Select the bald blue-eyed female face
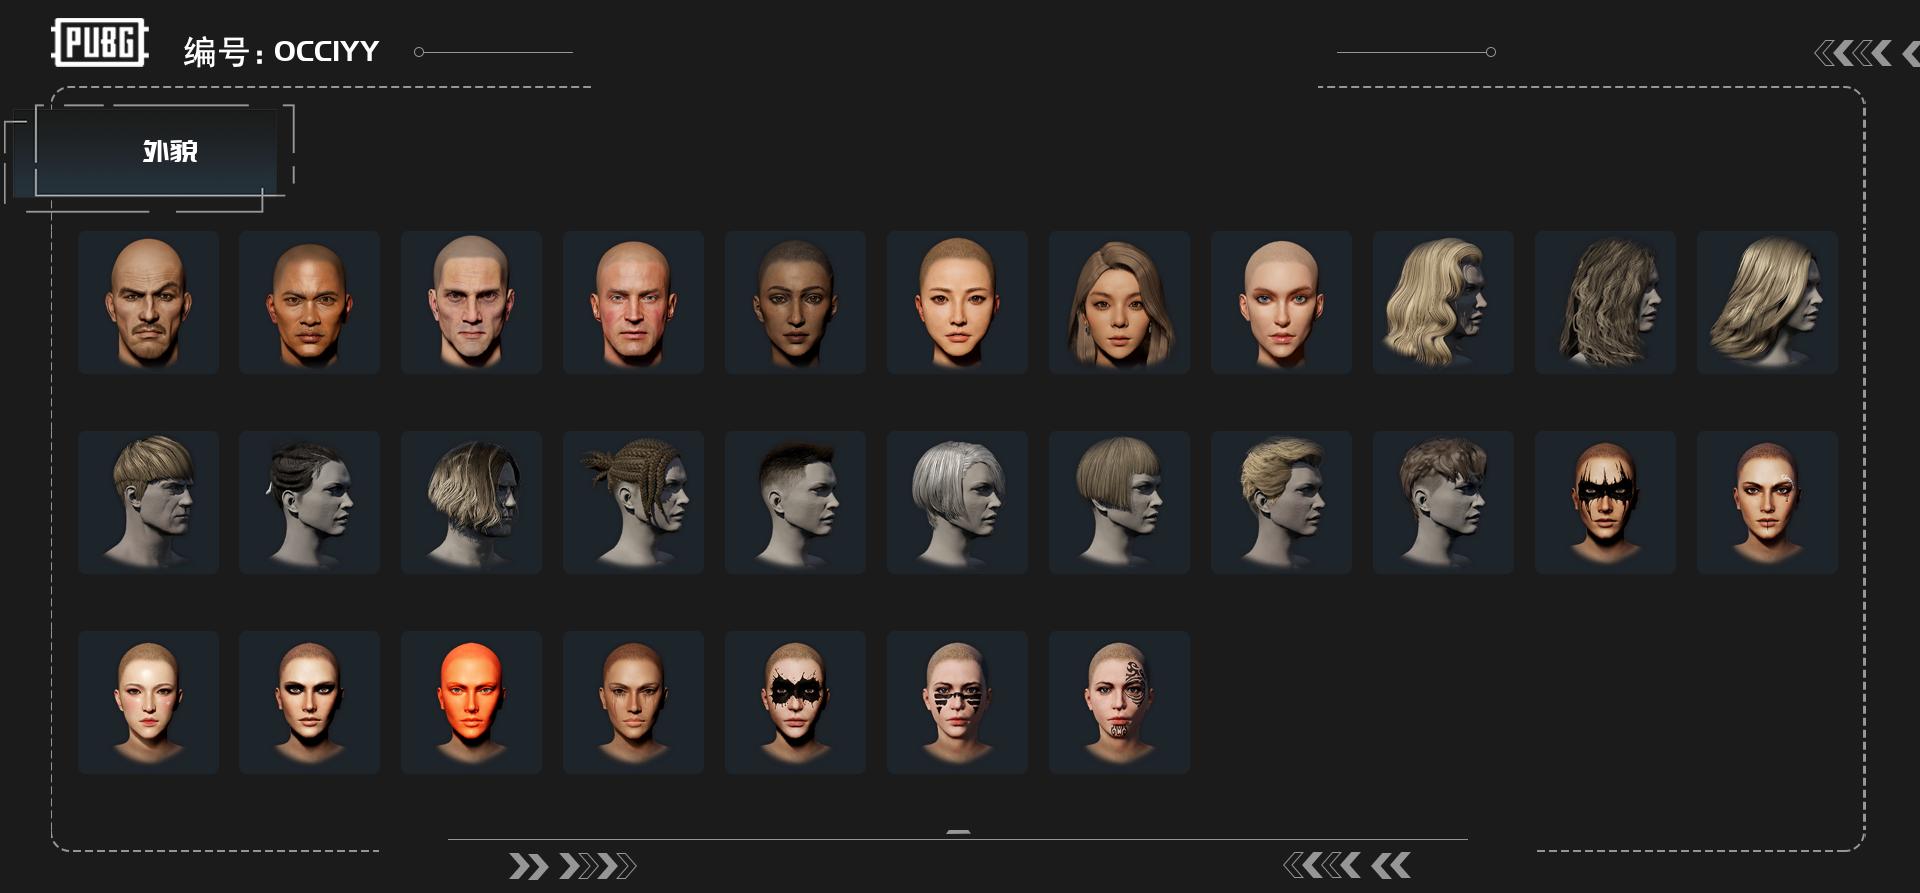Screen dimensions: 1920x893 pyautogui.click(x=1281, y=302)
